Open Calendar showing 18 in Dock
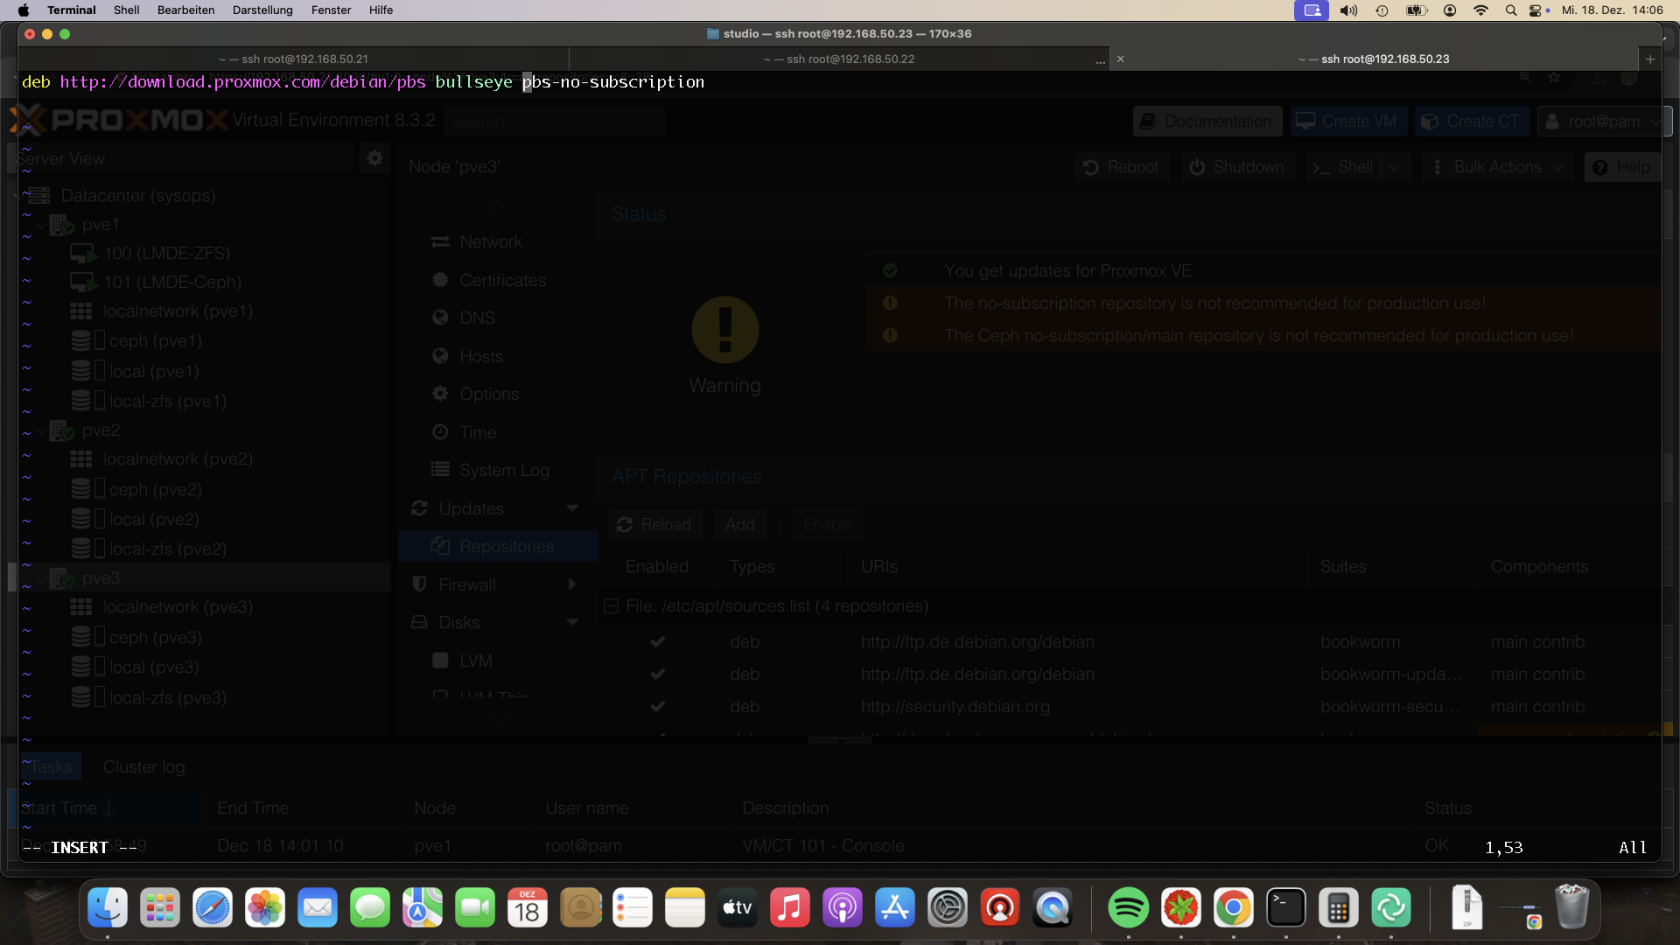This screenshot has width=1680, height=945. [x=527, y=908]
